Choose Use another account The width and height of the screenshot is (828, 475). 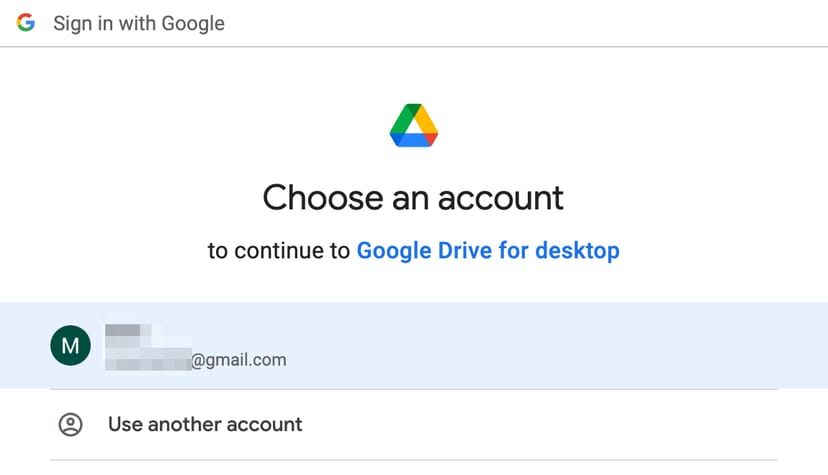click(205, 424)
